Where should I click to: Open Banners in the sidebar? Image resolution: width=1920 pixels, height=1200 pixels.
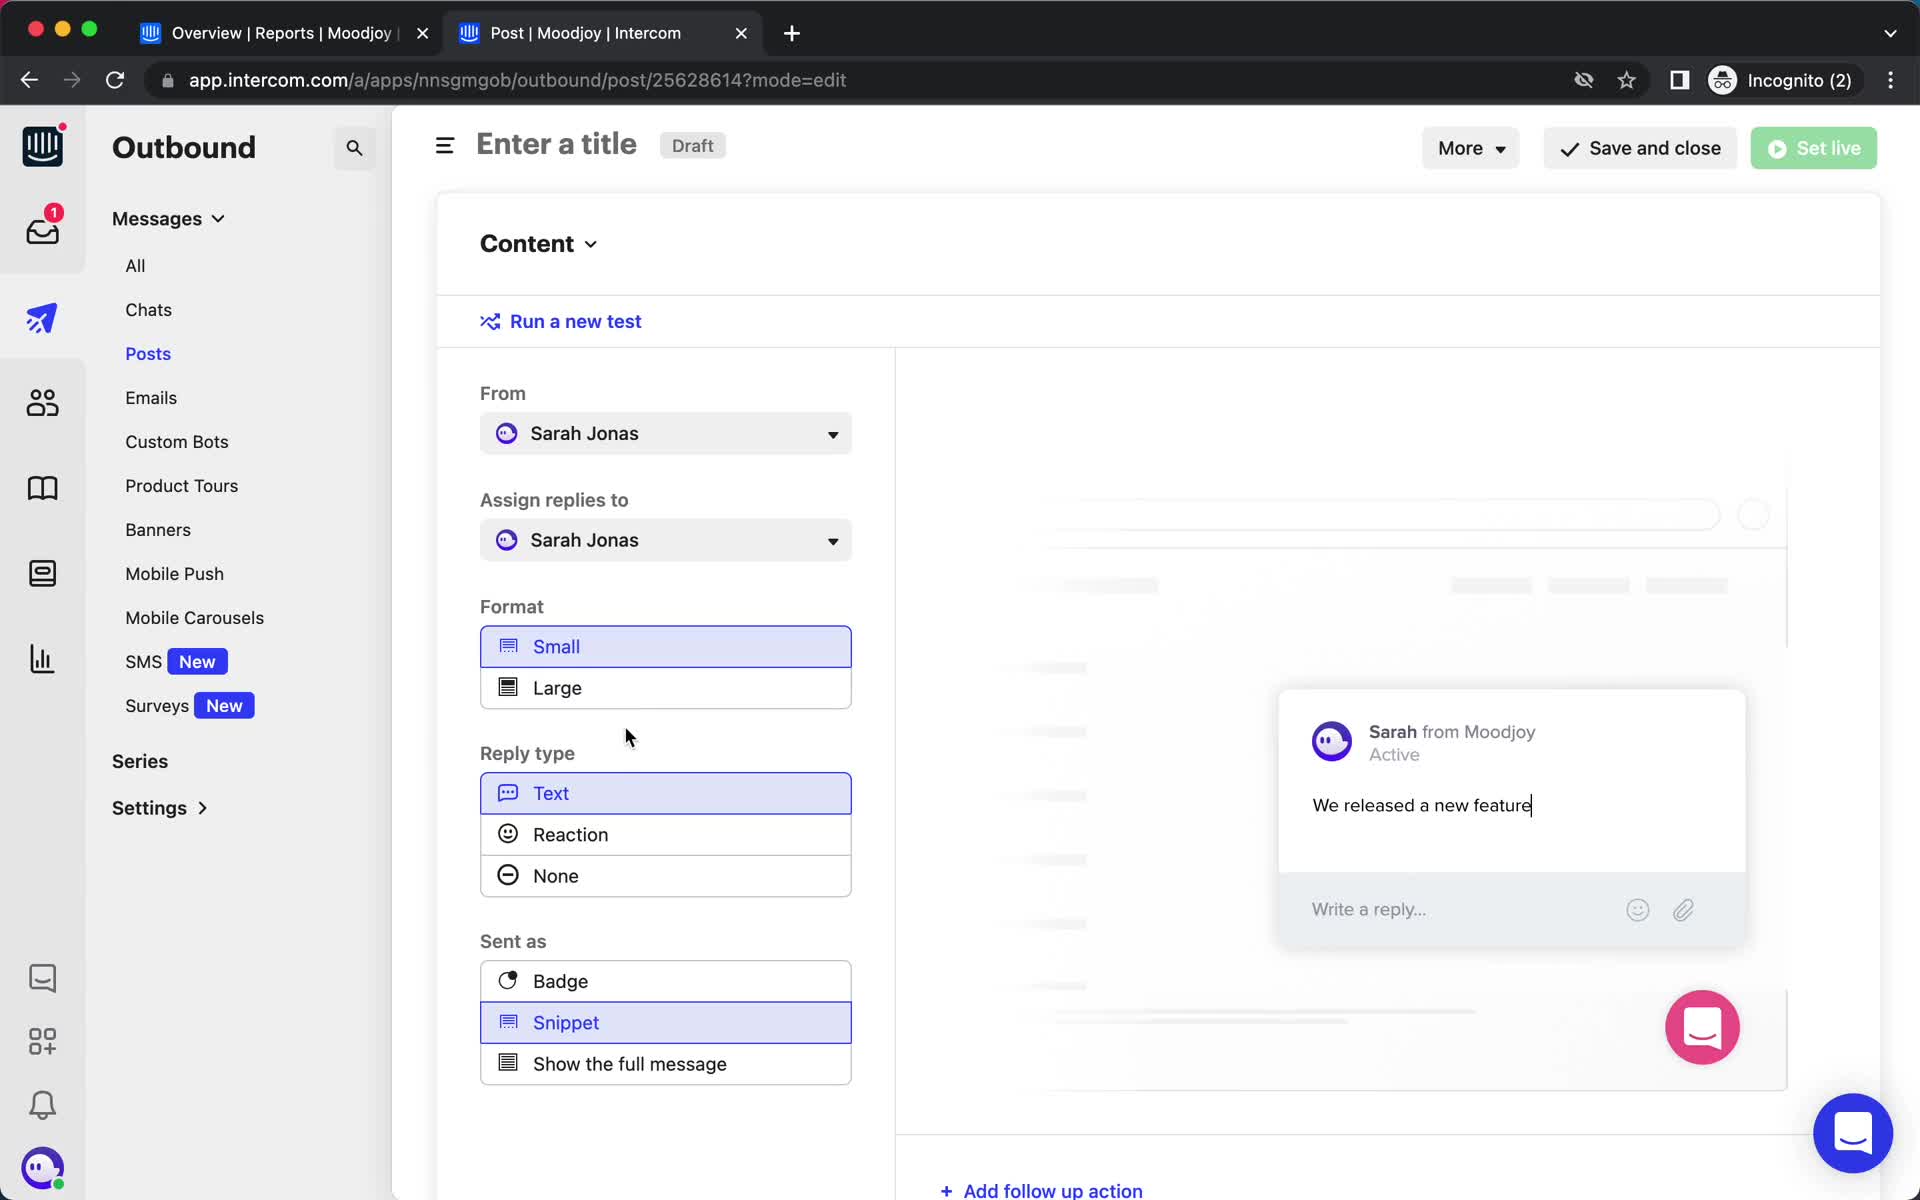(158, 530)
